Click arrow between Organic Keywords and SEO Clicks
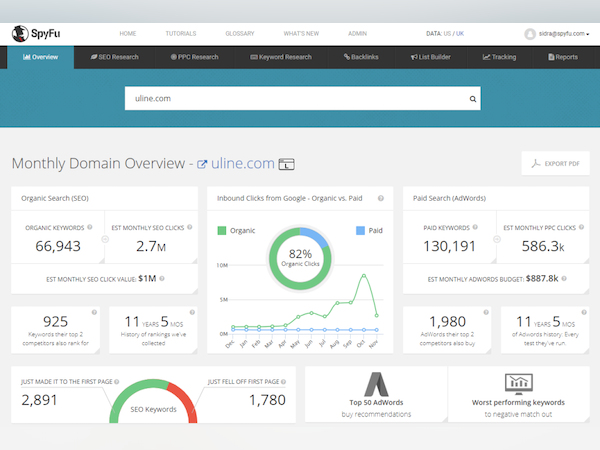Viewport: 600px width, 450px height. [105, 239]
